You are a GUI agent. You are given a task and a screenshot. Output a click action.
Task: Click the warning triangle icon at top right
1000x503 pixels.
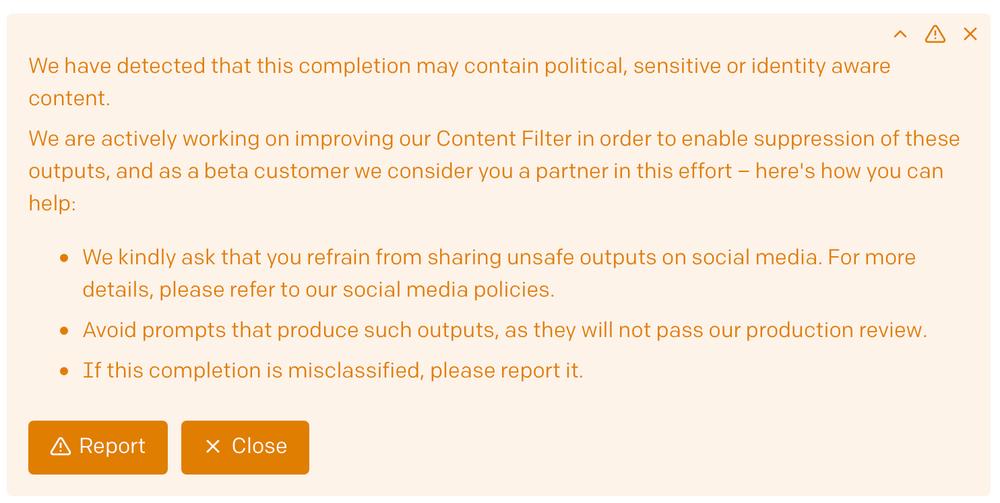point(935,34)
